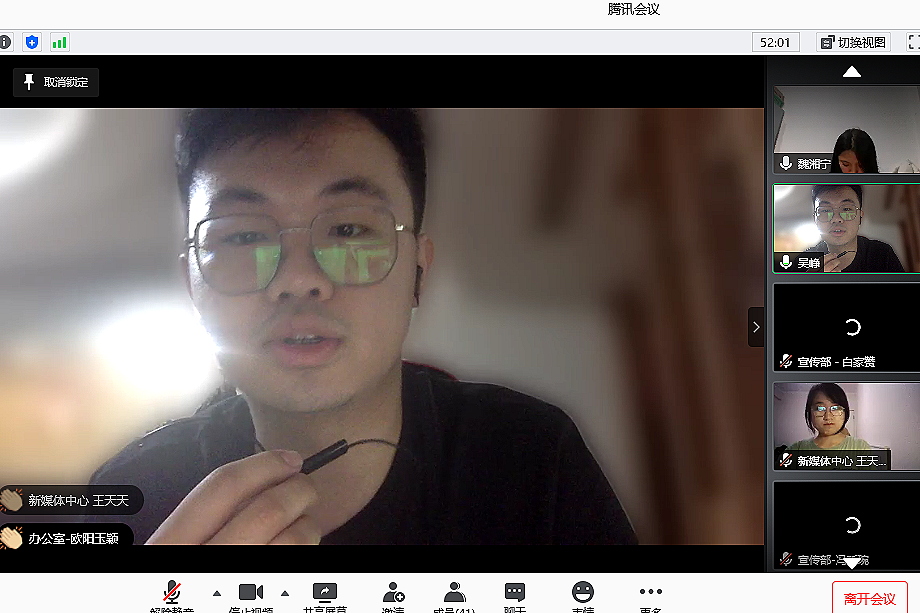Open the 切换视图 switch view menu

pyautogui.click(x=853, y=42)
